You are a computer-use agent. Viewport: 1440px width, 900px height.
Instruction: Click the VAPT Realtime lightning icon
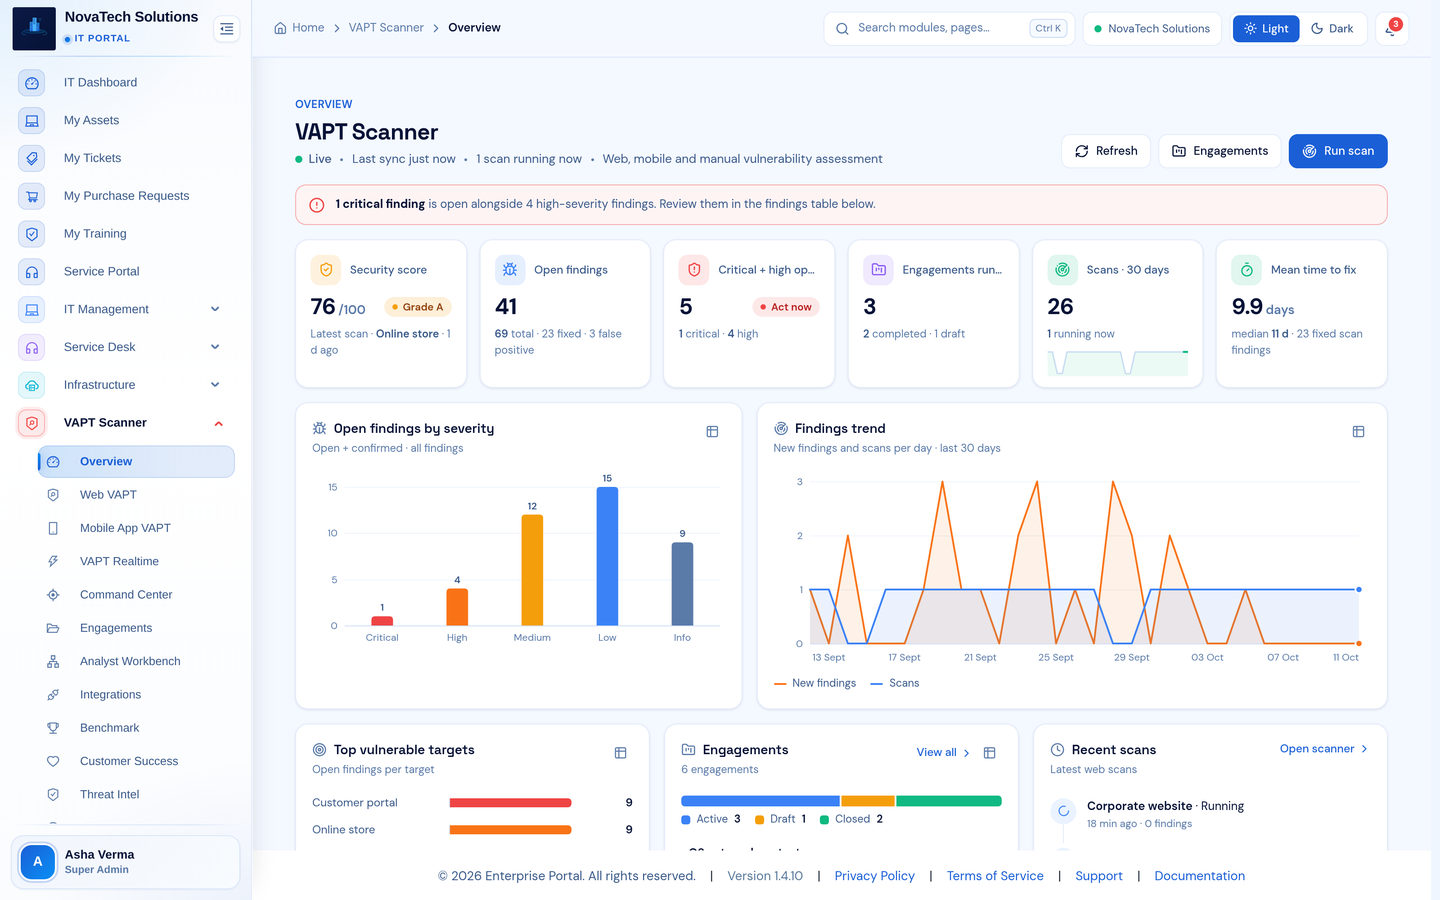pyautogui.click(x=53, y=562)
